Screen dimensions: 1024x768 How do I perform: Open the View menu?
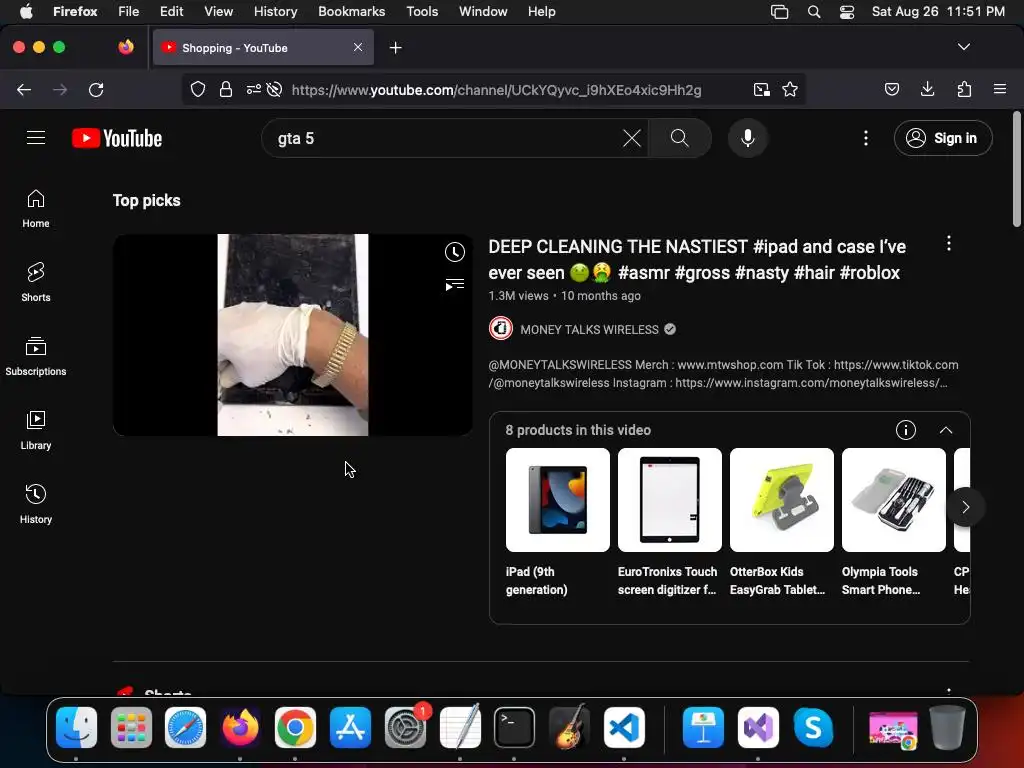(x=218, y=12)
